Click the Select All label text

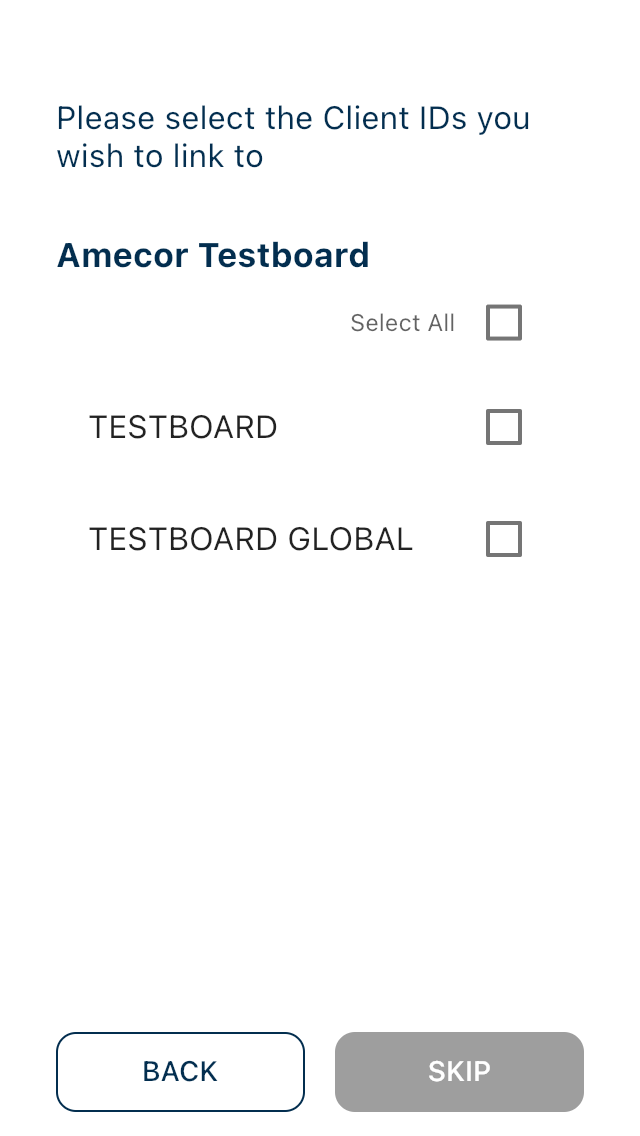(x=402, y=323)
